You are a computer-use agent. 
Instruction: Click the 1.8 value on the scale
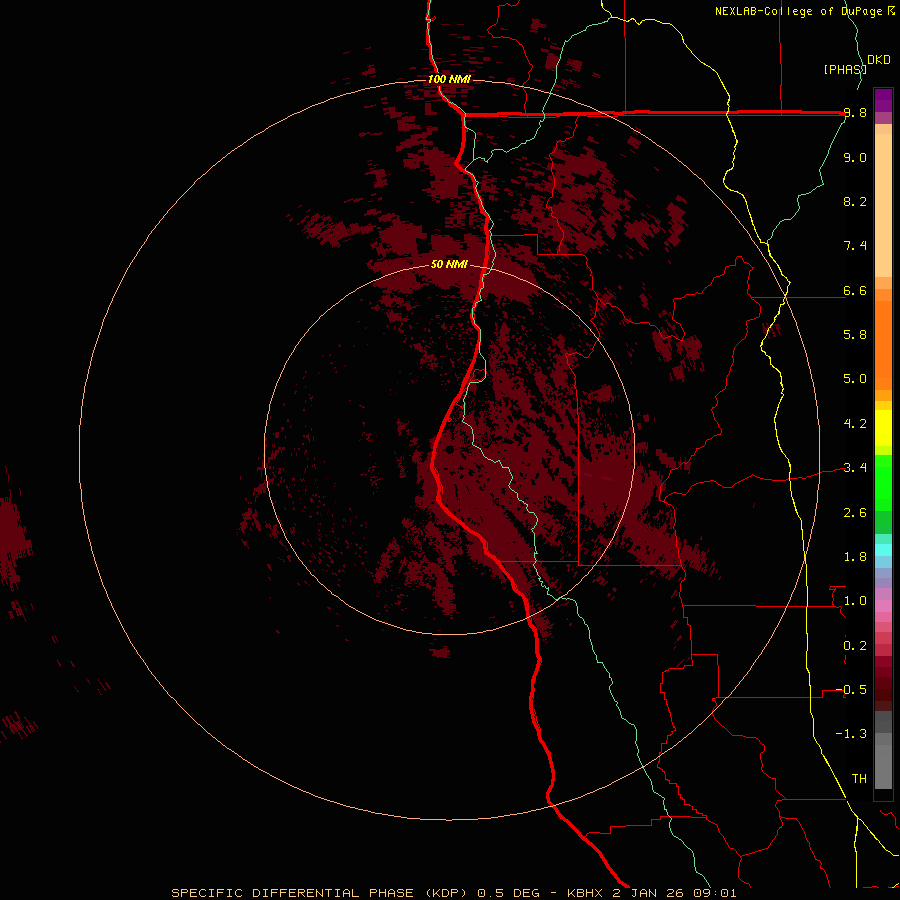[x=855, y=557]
